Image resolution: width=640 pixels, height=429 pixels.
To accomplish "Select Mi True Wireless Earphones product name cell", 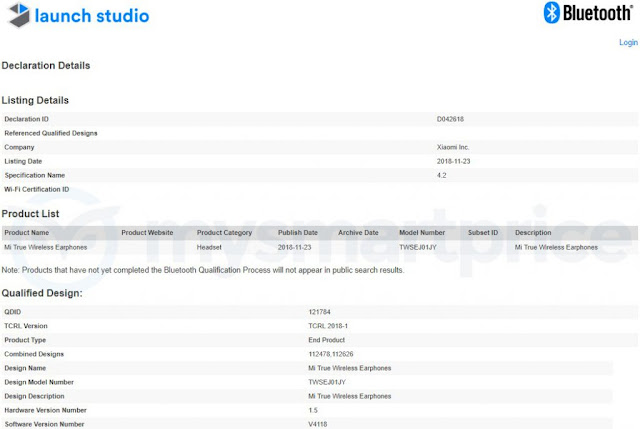I will (46, 247).
